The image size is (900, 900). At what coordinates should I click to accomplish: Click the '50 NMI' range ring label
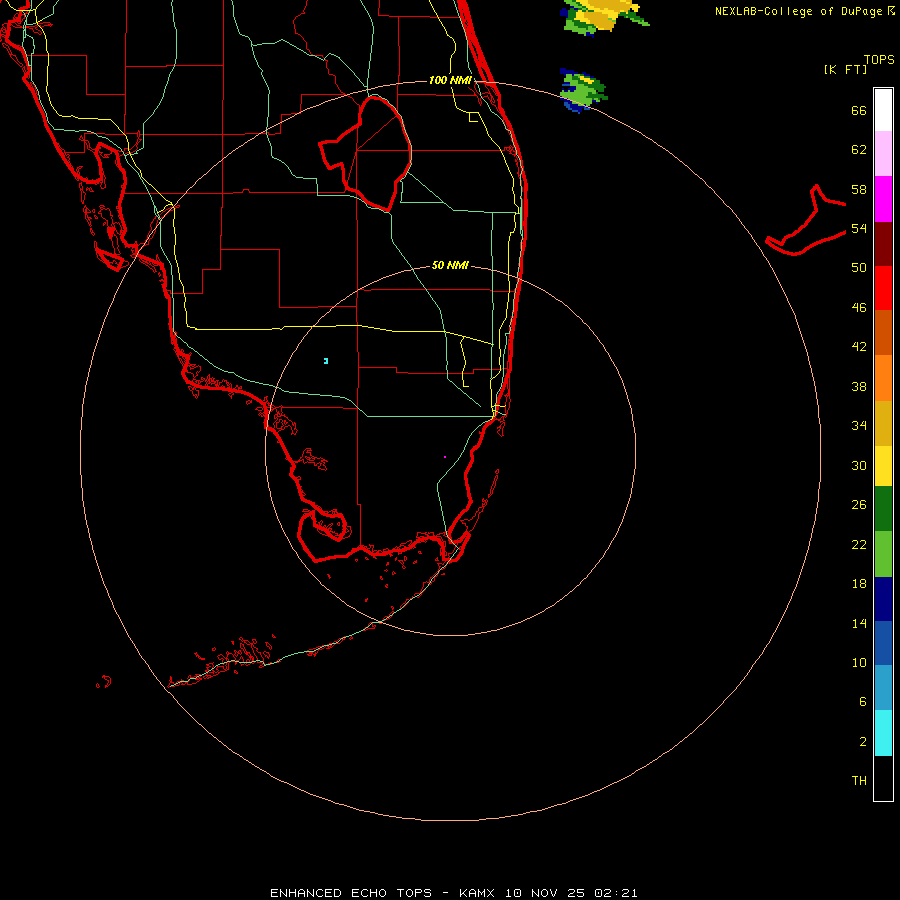coord(450,265)
